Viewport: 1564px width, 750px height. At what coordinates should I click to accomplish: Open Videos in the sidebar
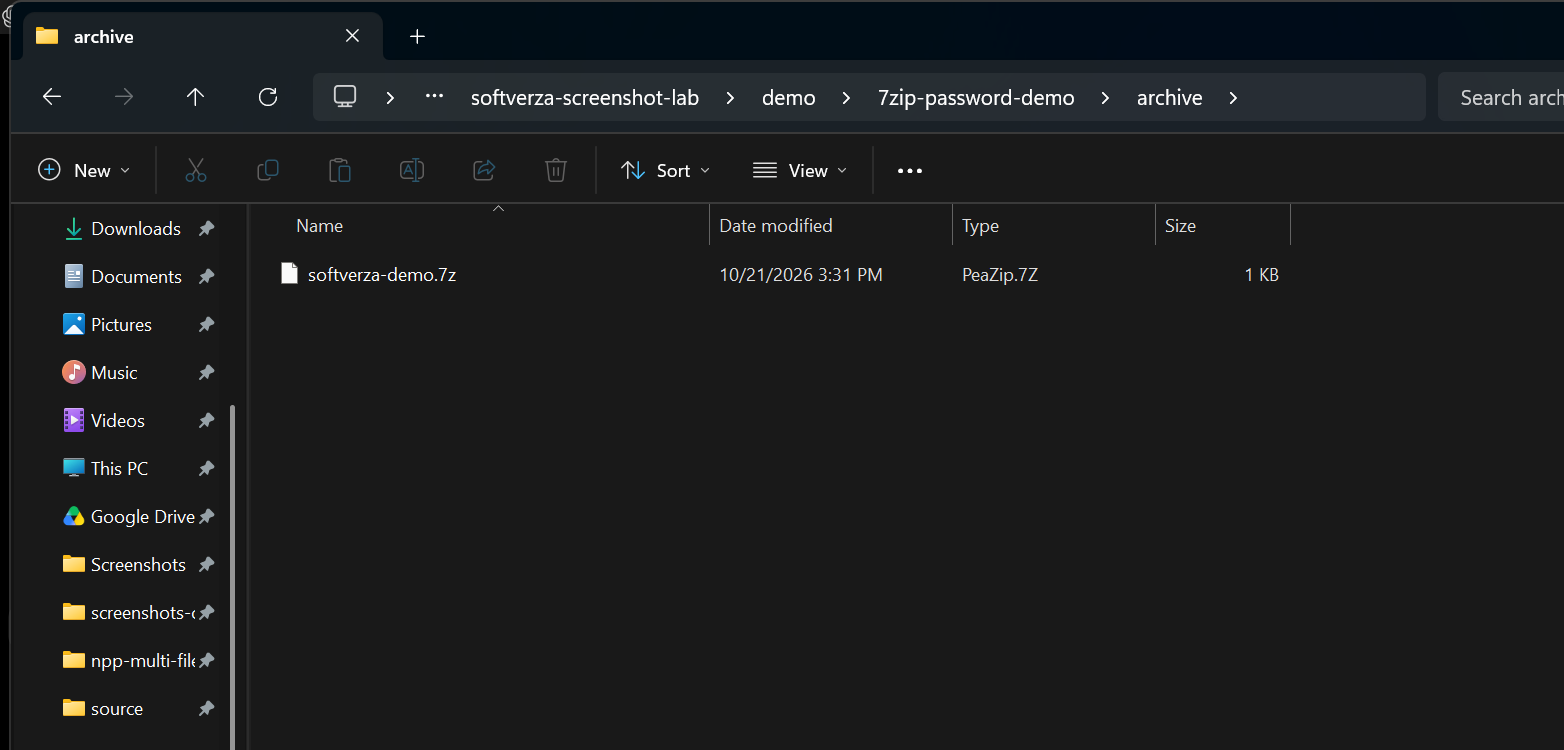click(x=118, y=421)
